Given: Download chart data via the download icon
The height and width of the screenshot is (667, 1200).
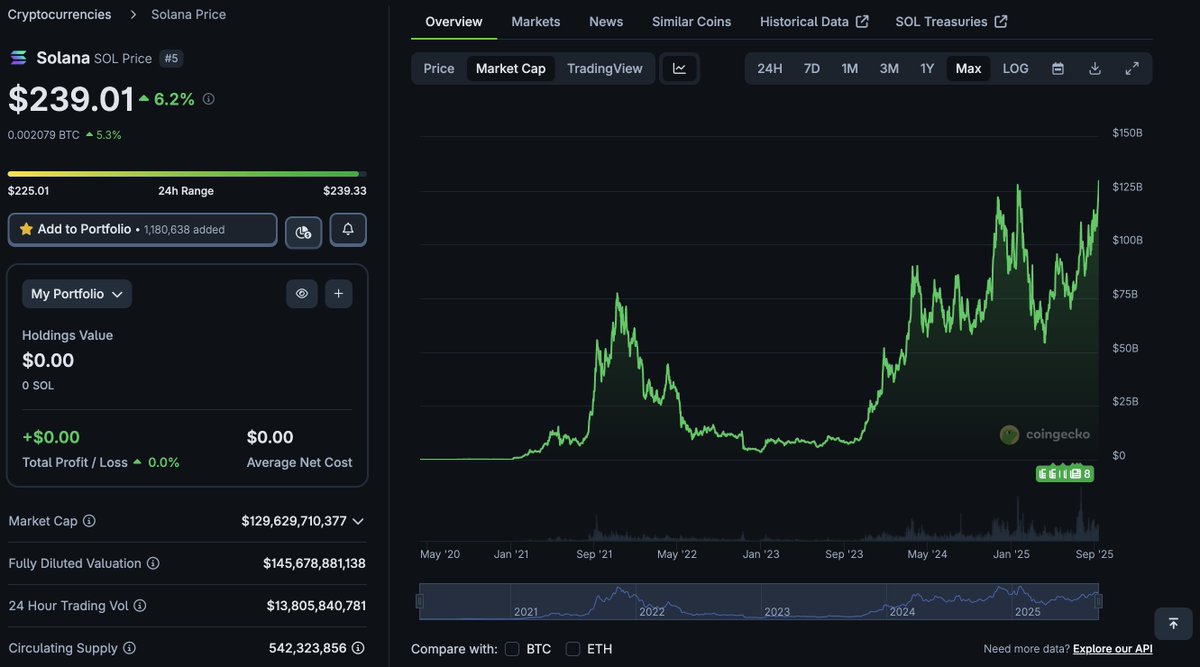Looking at the screenshot, I should 1094,68.
